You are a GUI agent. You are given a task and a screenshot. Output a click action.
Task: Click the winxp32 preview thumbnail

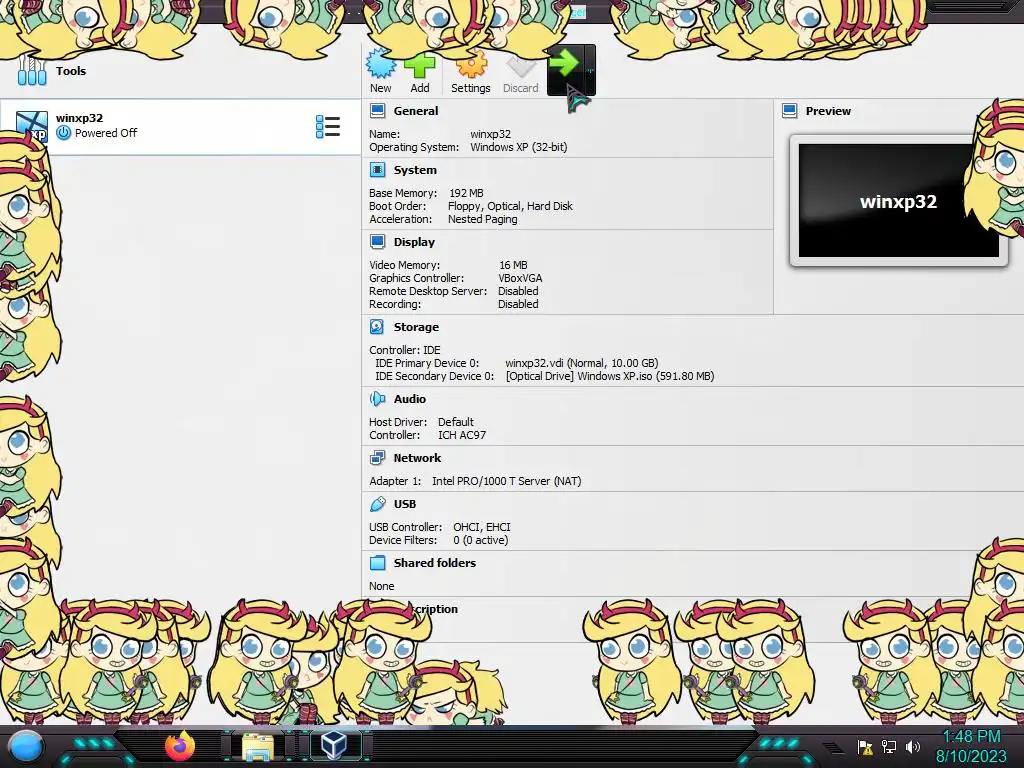898,200
